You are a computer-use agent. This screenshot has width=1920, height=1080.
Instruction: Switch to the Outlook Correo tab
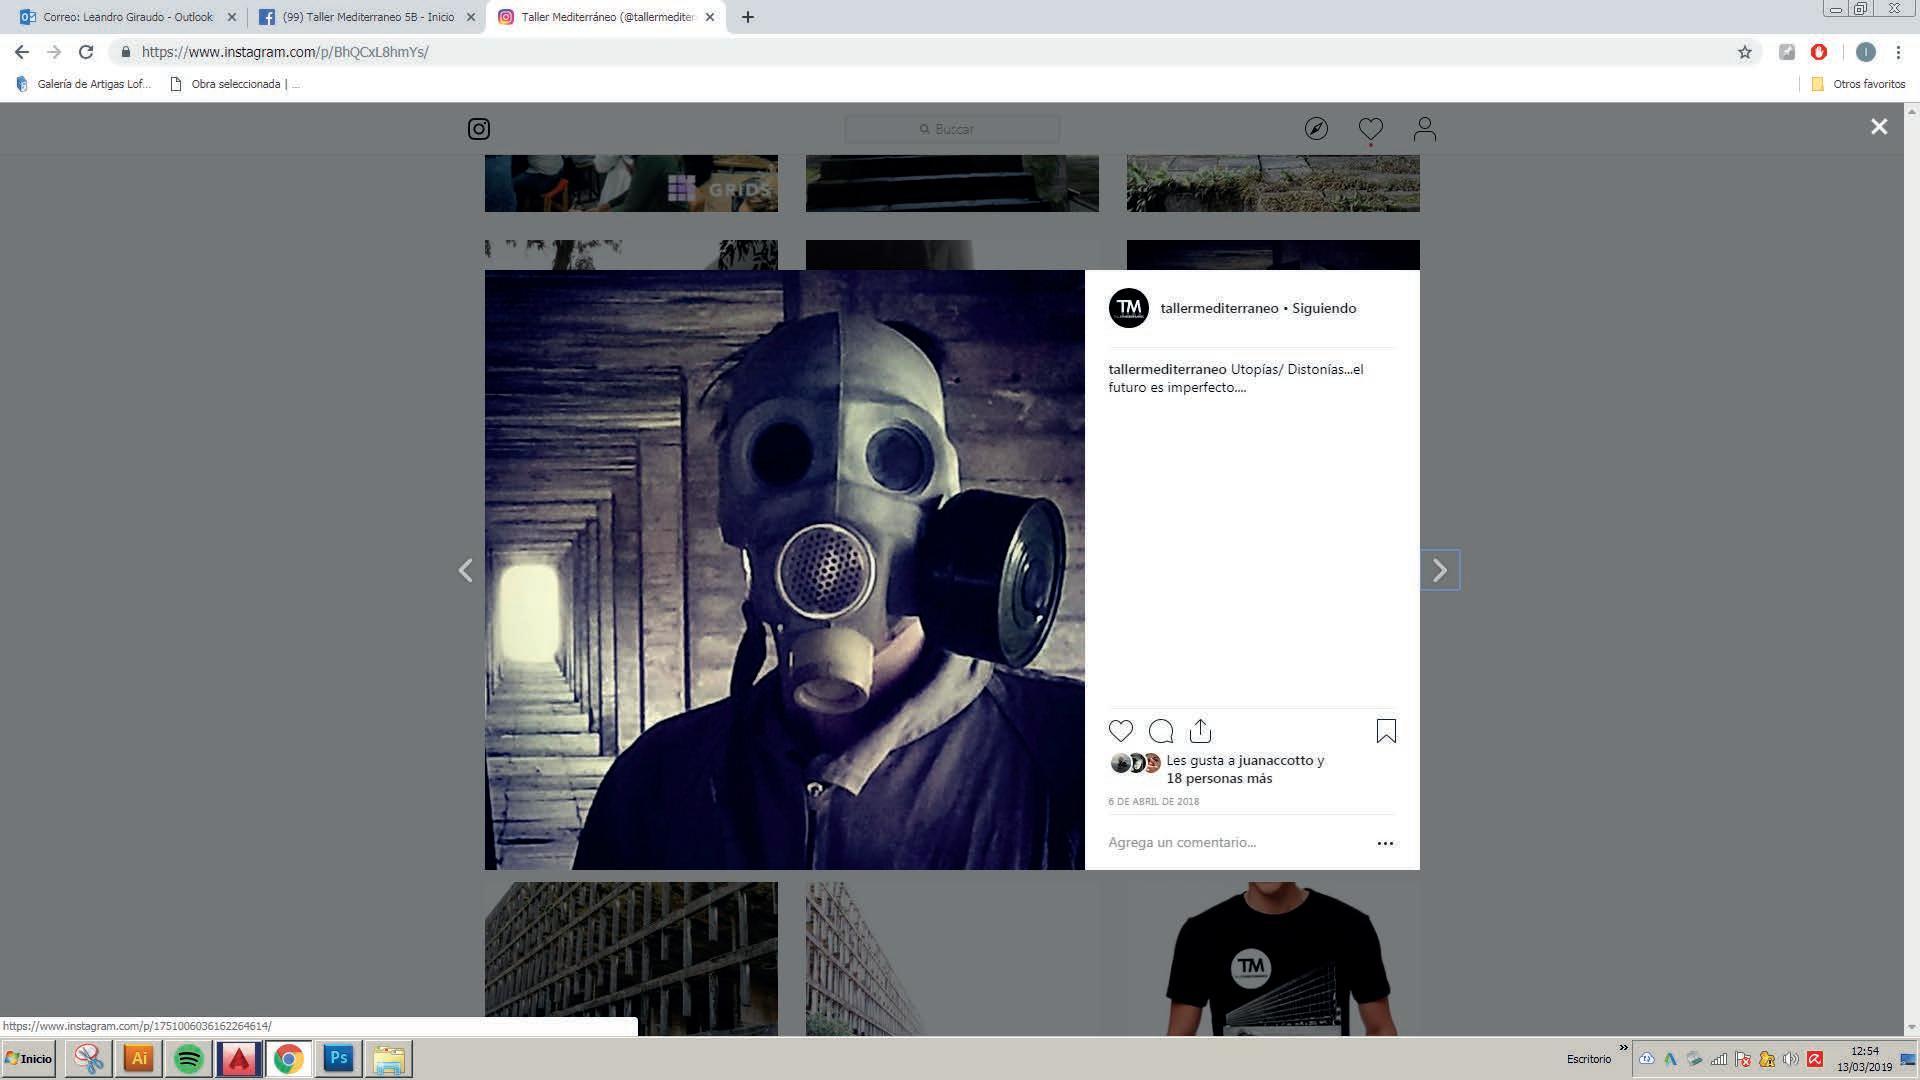pyautogui.click(x=126, y=17)
